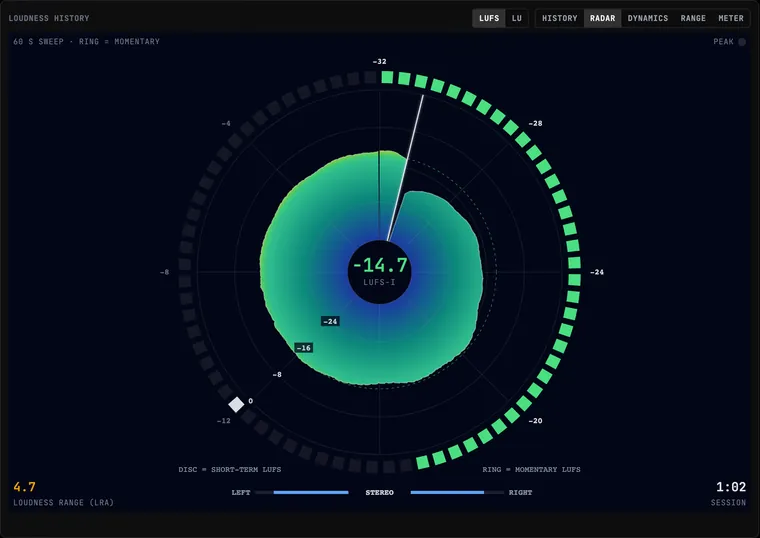Click the -16 label on the disc

point(303,348)
